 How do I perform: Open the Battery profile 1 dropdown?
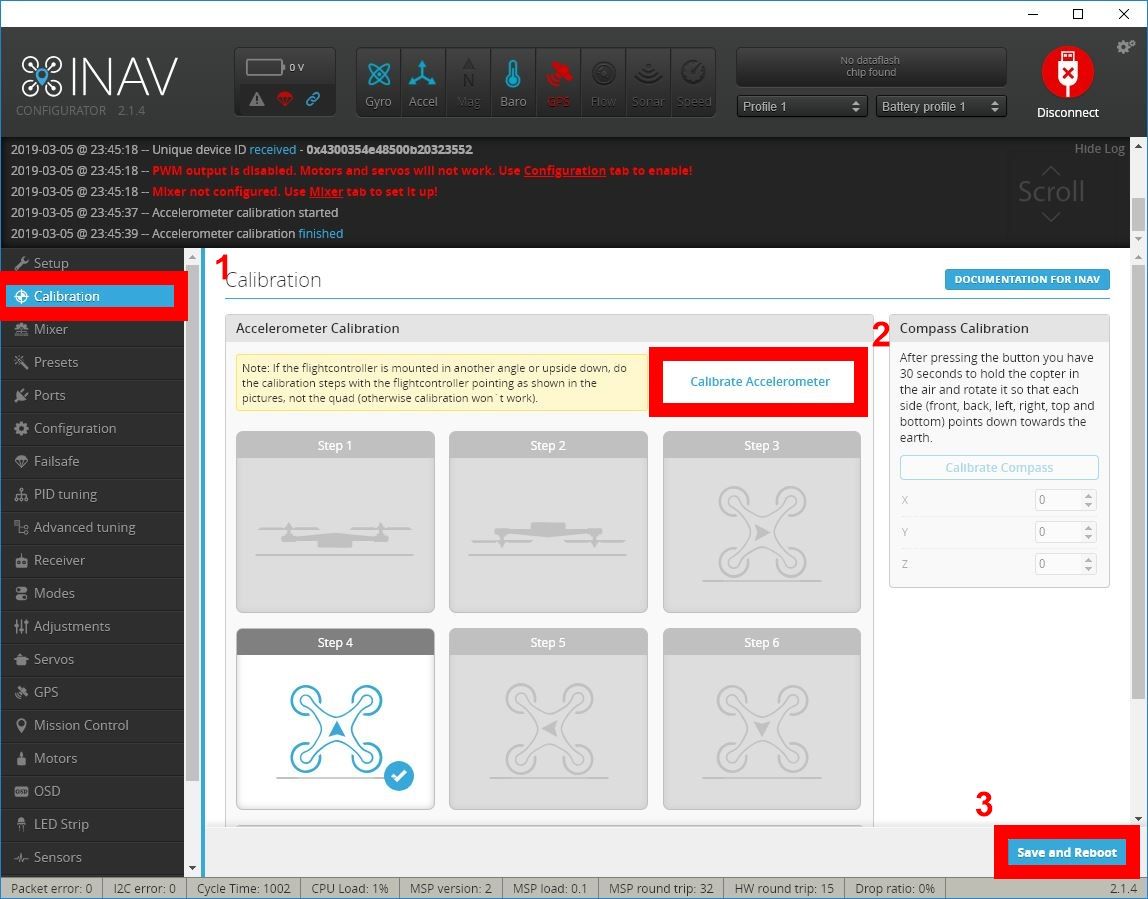point(941,107)
